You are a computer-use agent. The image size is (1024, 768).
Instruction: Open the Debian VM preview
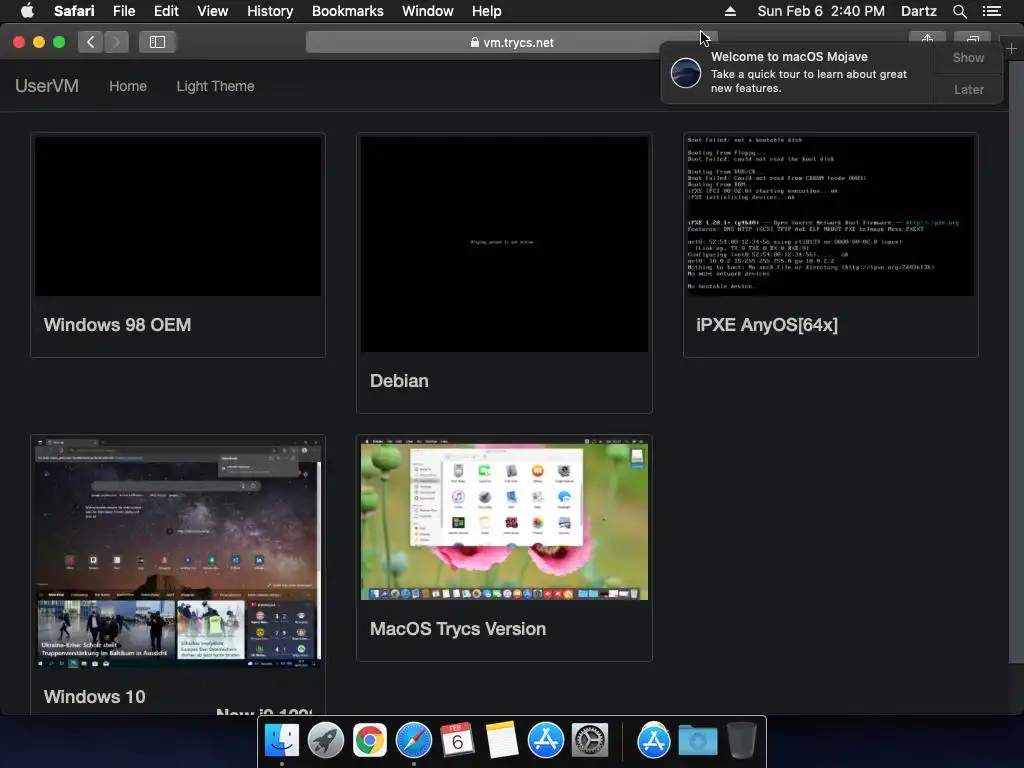(x=504, y=244)
